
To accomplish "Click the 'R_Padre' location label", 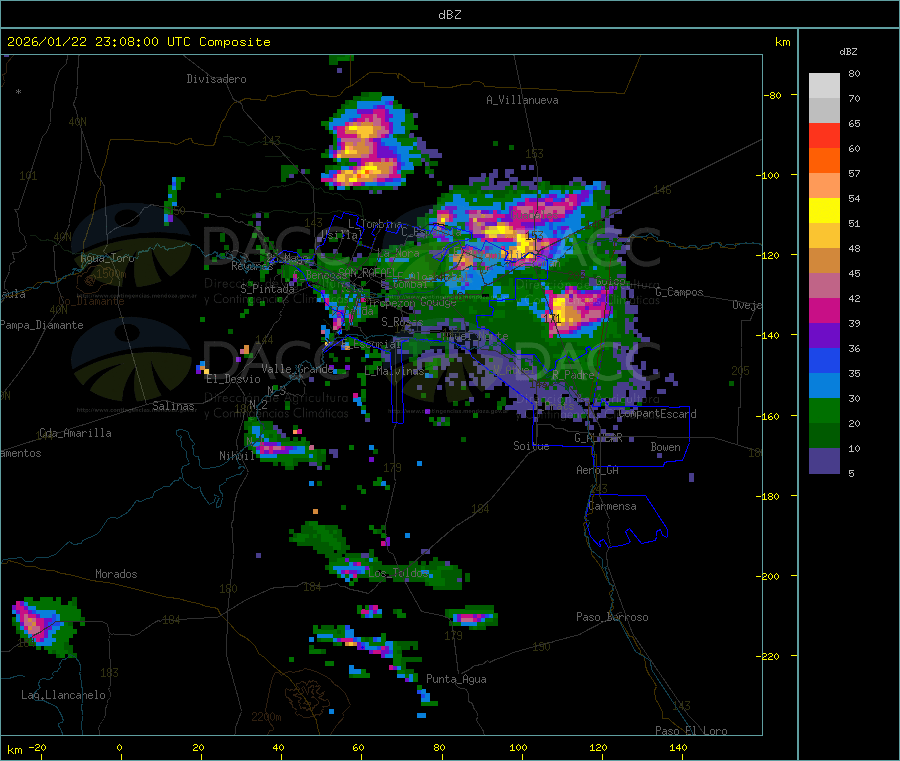I will 573,375.
